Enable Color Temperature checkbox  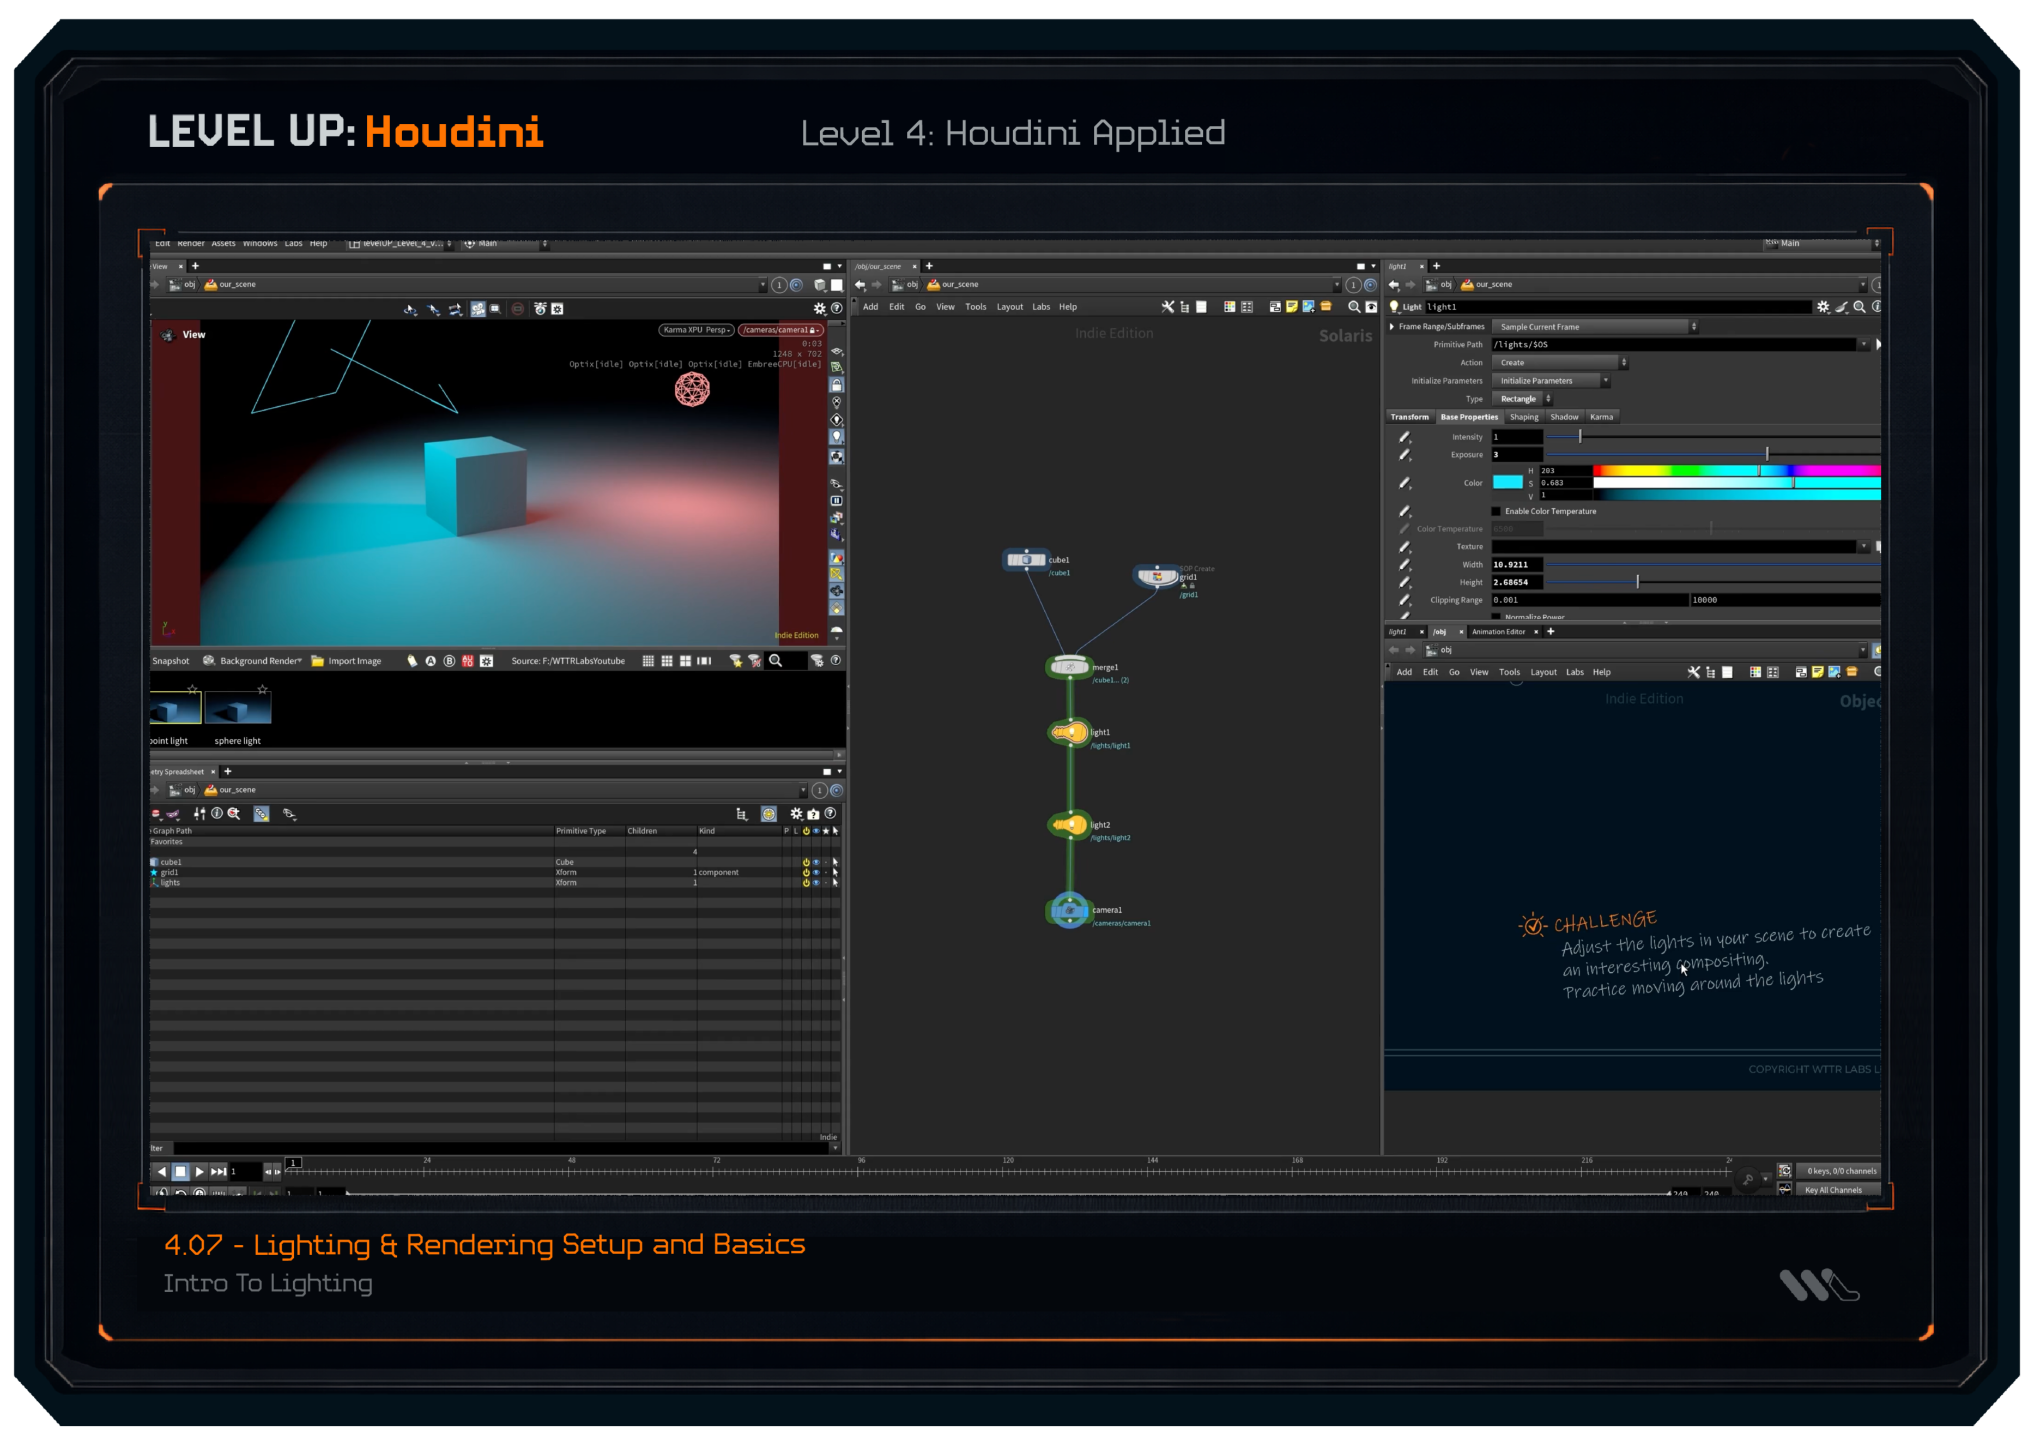point(1496,511)
